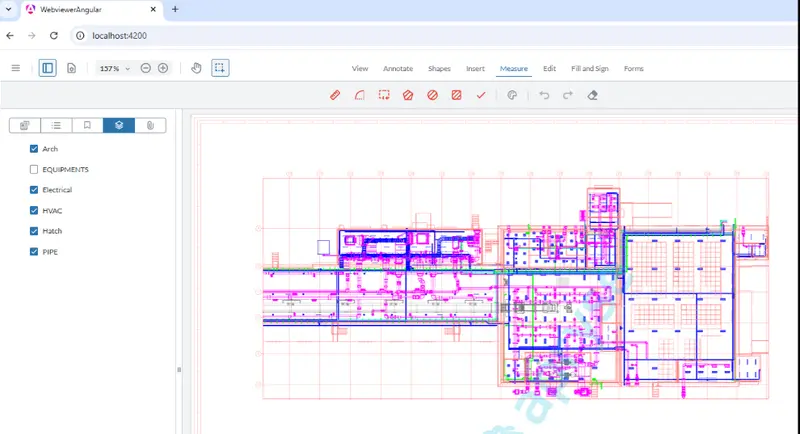Click the eraser tool icon
Image resolution: width=800 pixels, height=434 pixels.
tap(593, 96)
